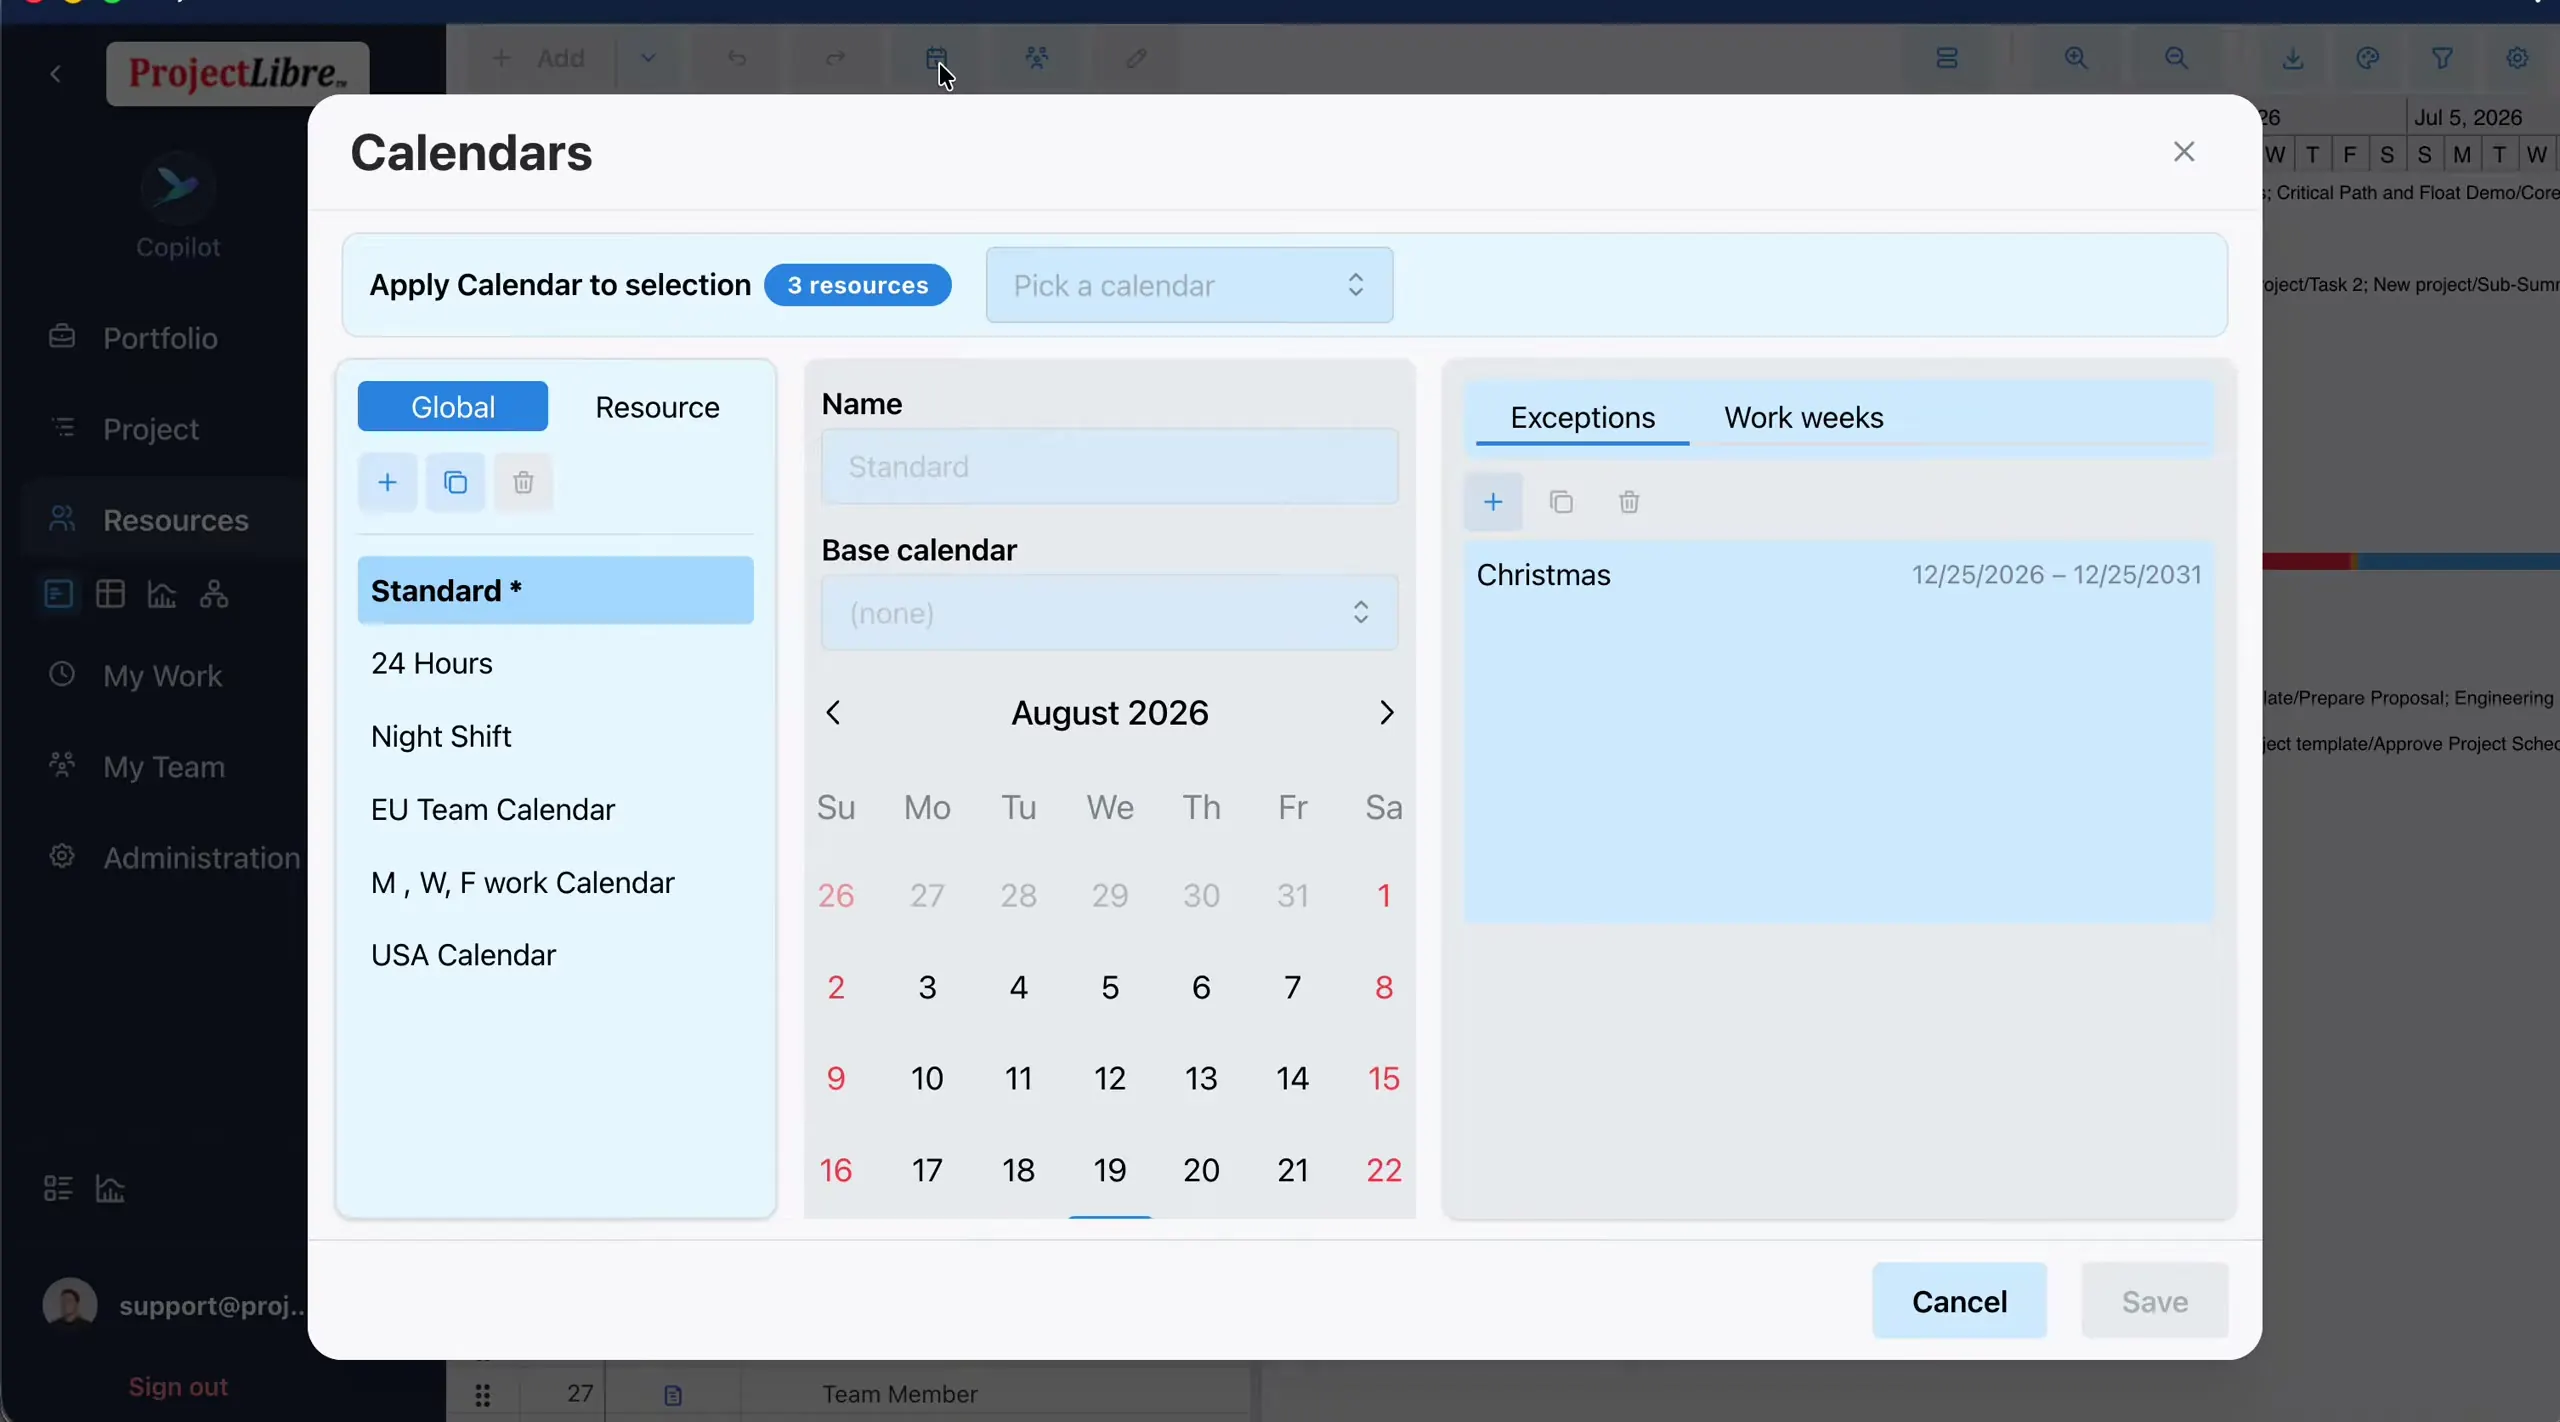Click the bottom sidebar chart icon
The image size is (2560, 1422).
pyautogui.click(x=110, y=1188)
